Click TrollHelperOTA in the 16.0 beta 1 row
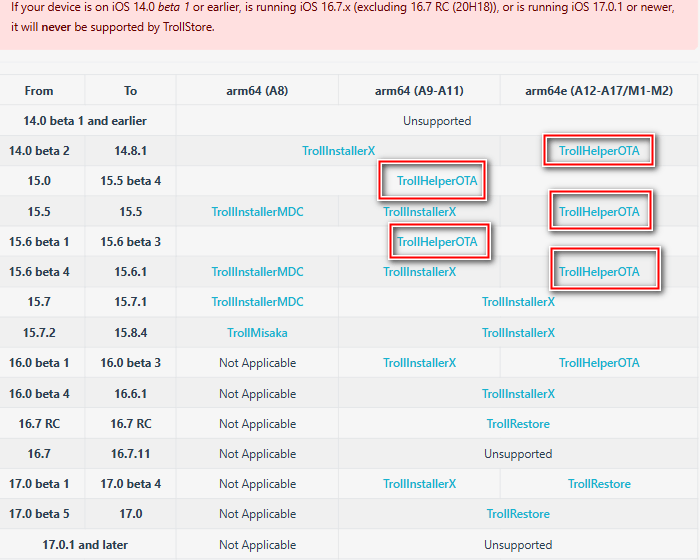This screenshot has height=560, width=700. click(598, 363)
